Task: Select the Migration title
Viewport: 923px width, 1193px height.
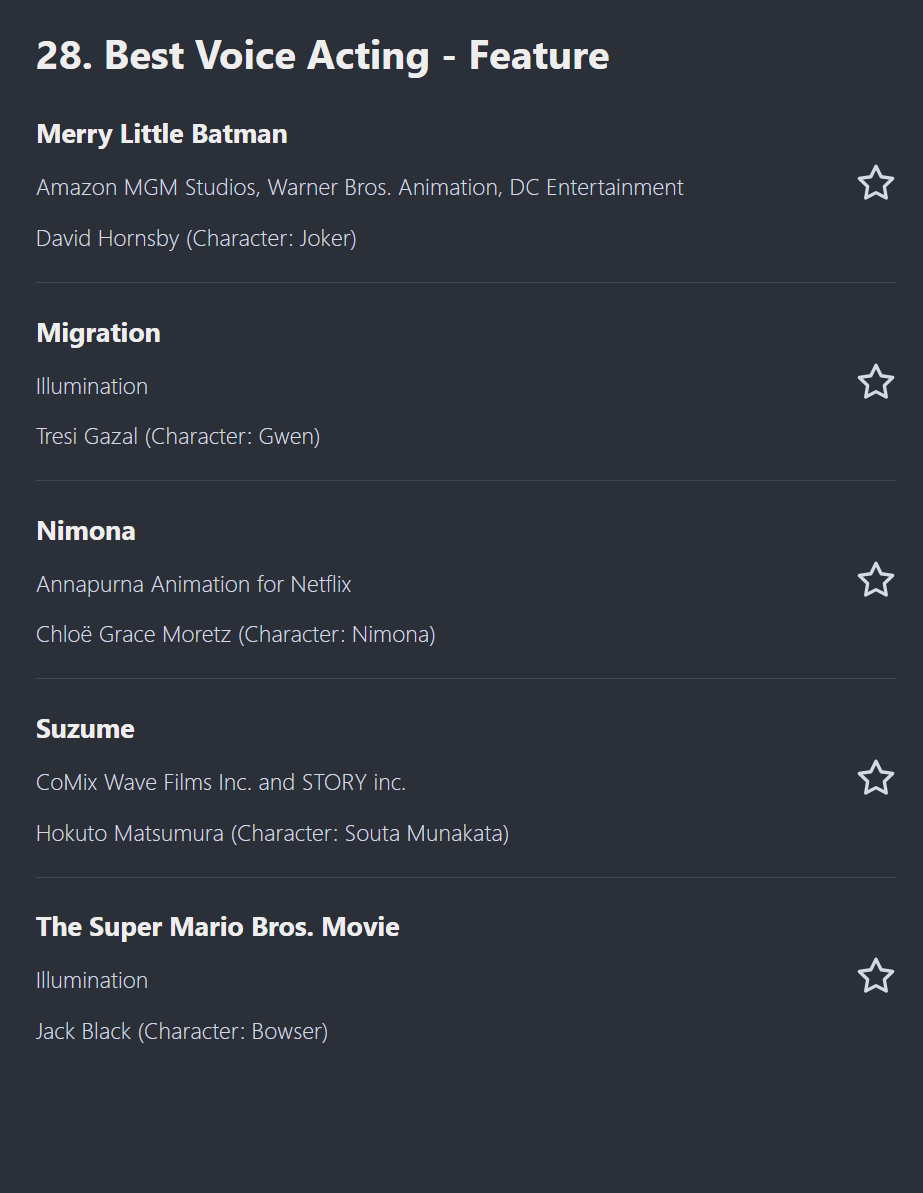Action: click(98, 332)
